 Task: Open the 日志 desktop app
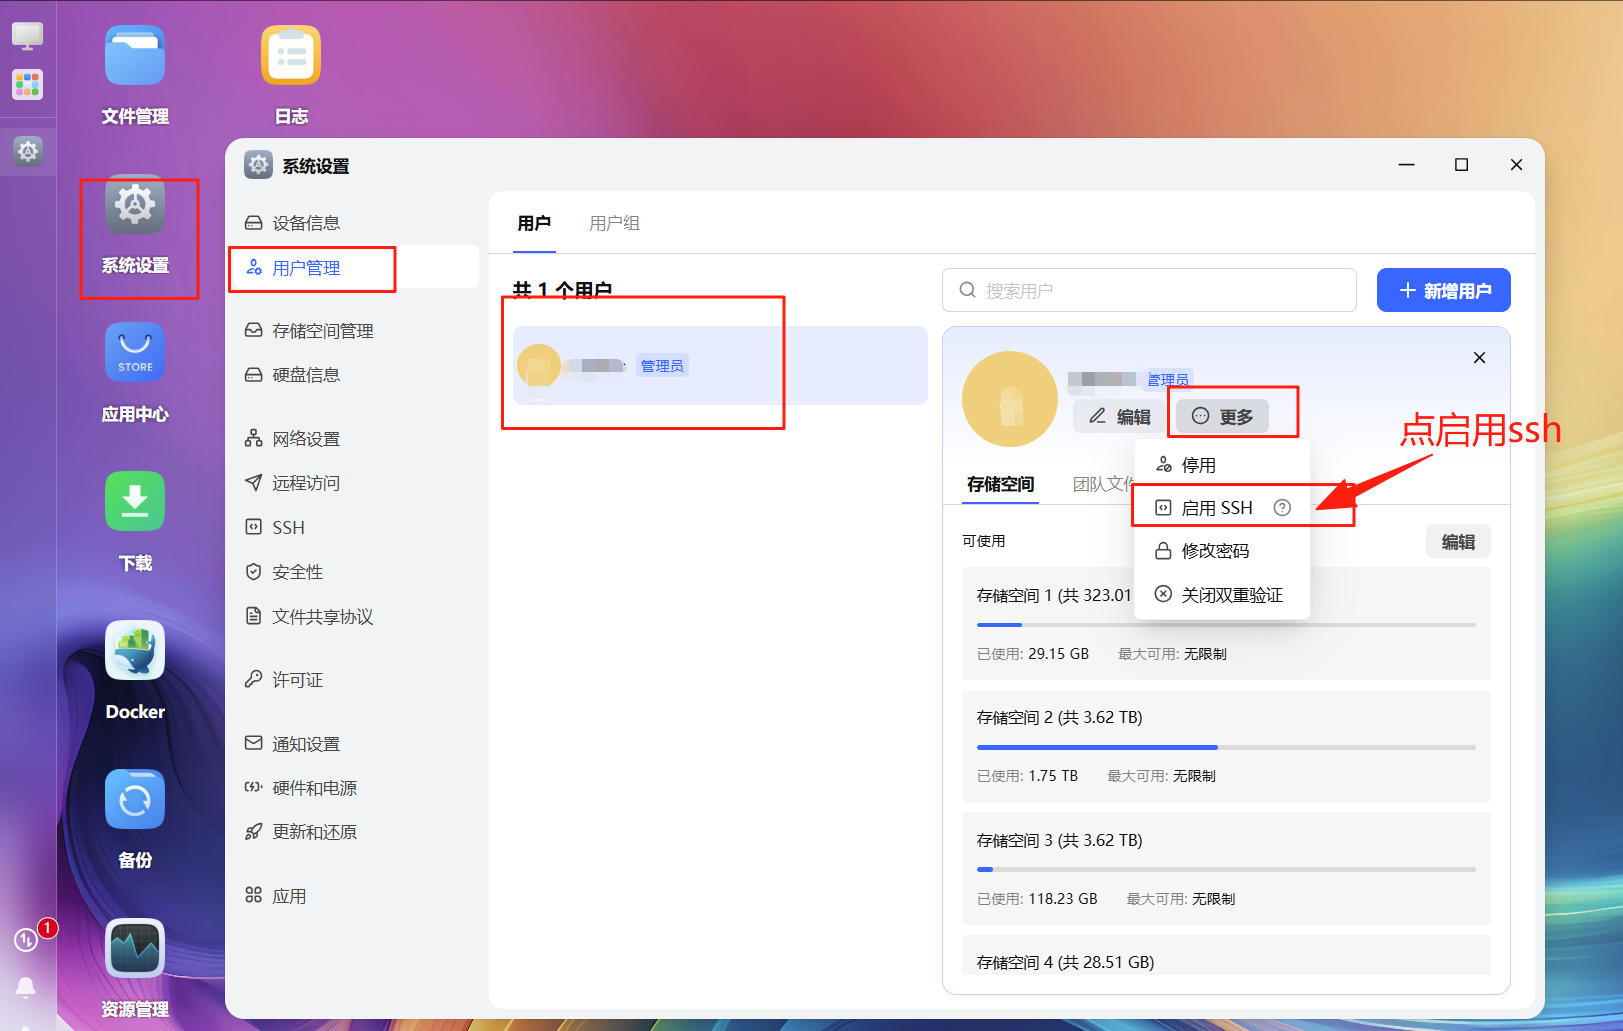[x=291, y=56]
